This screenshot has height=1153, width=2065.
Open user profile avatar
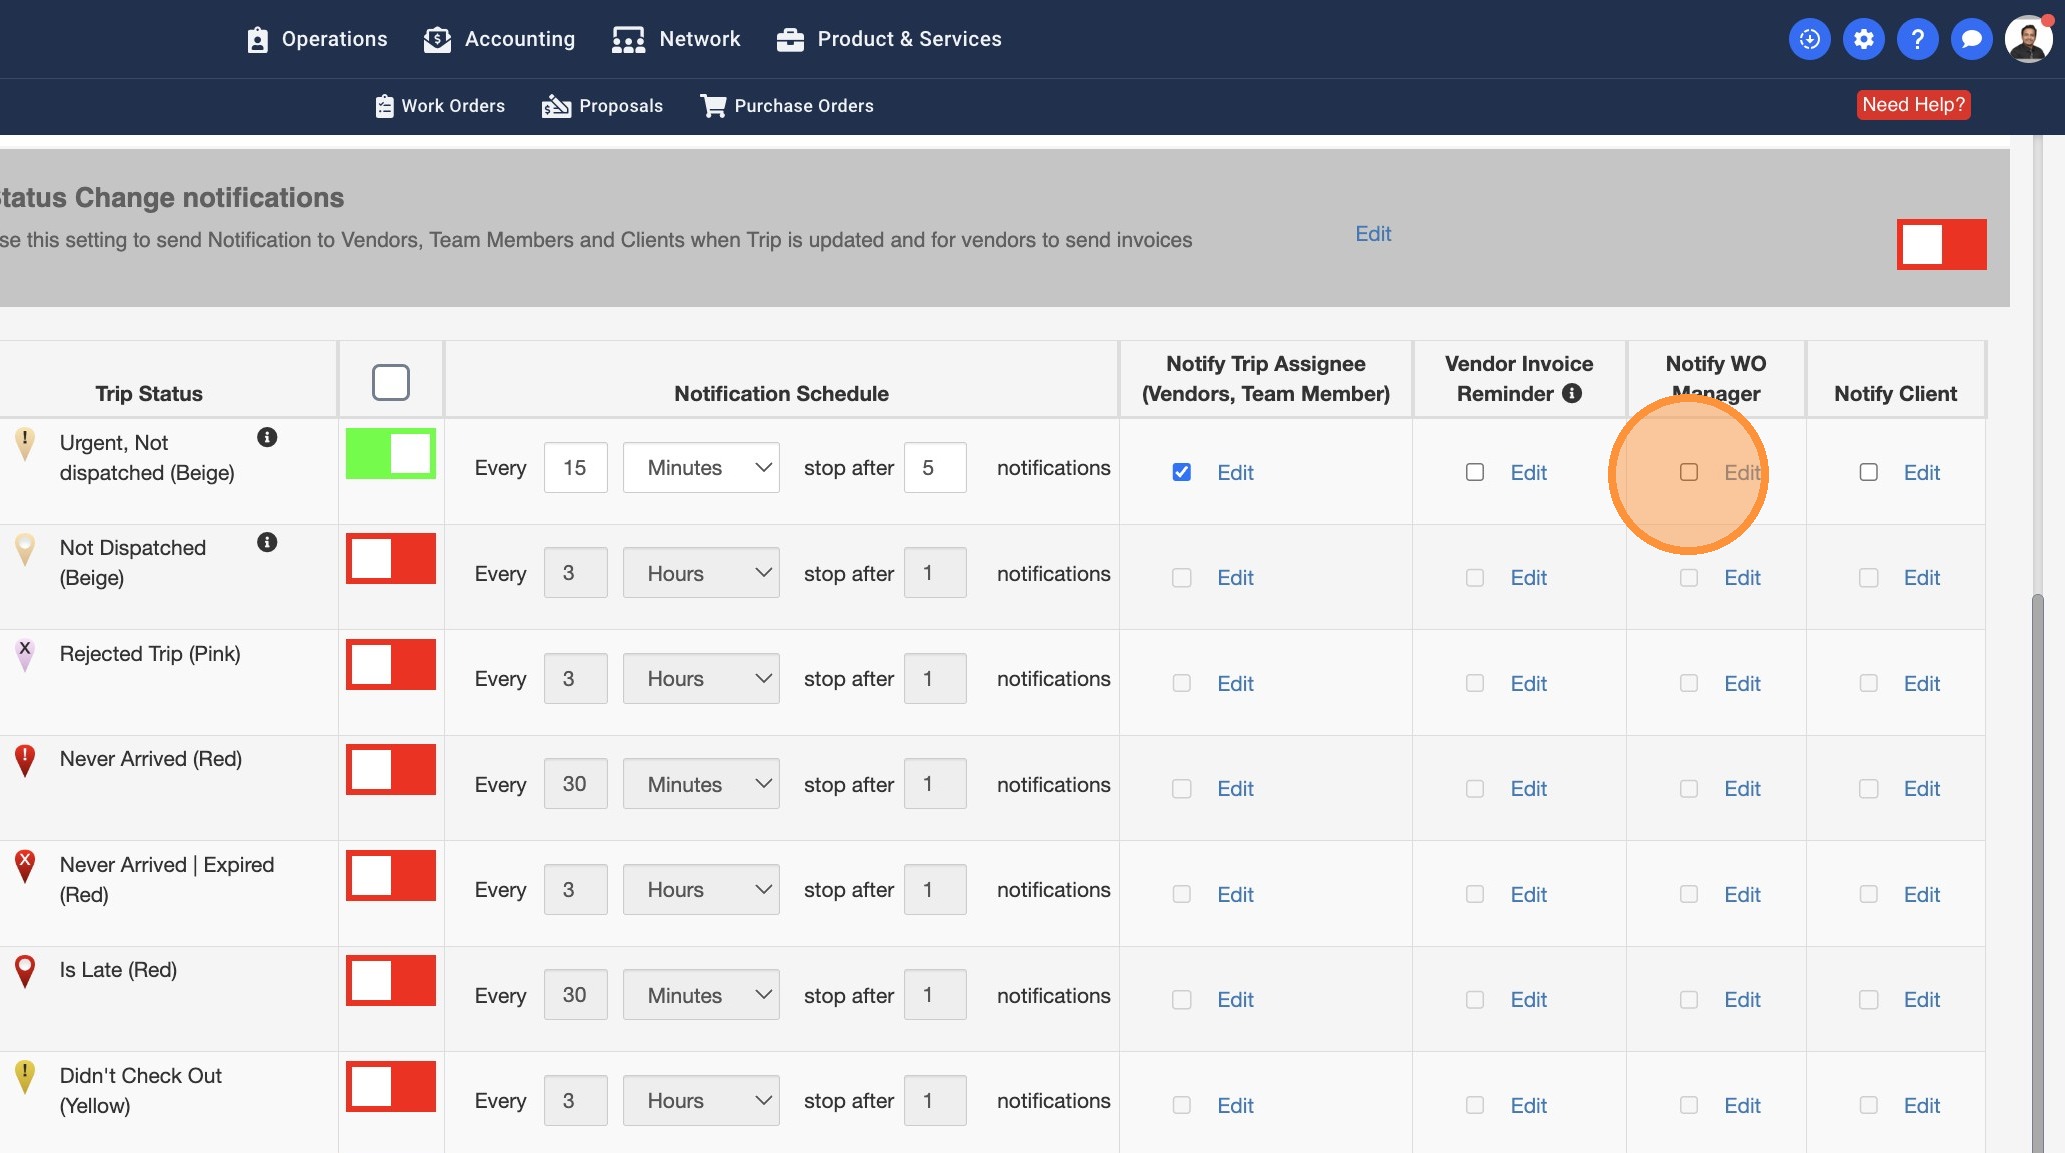tap(2028, 39)
